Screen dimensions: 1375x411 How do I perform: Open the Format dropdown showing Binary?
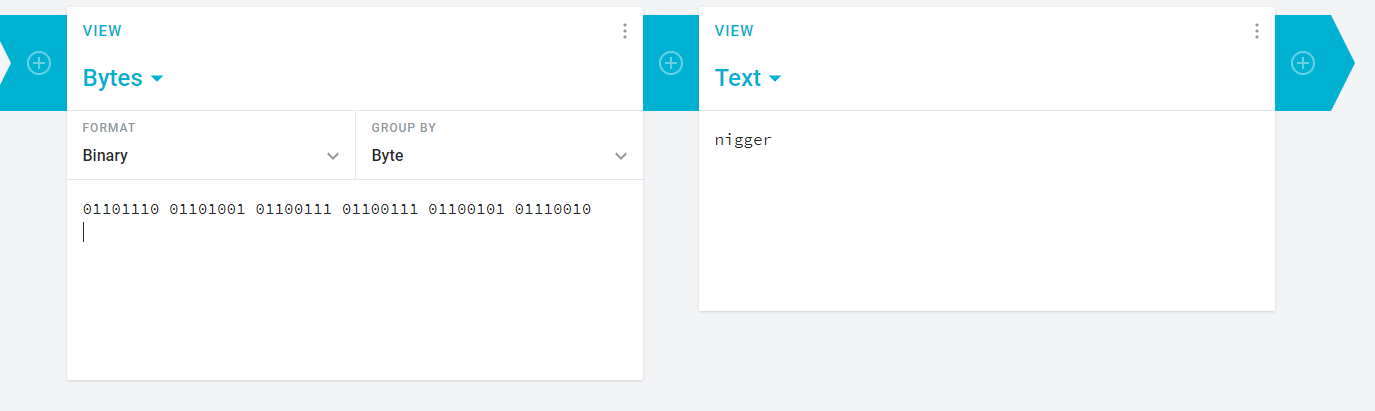211,145
